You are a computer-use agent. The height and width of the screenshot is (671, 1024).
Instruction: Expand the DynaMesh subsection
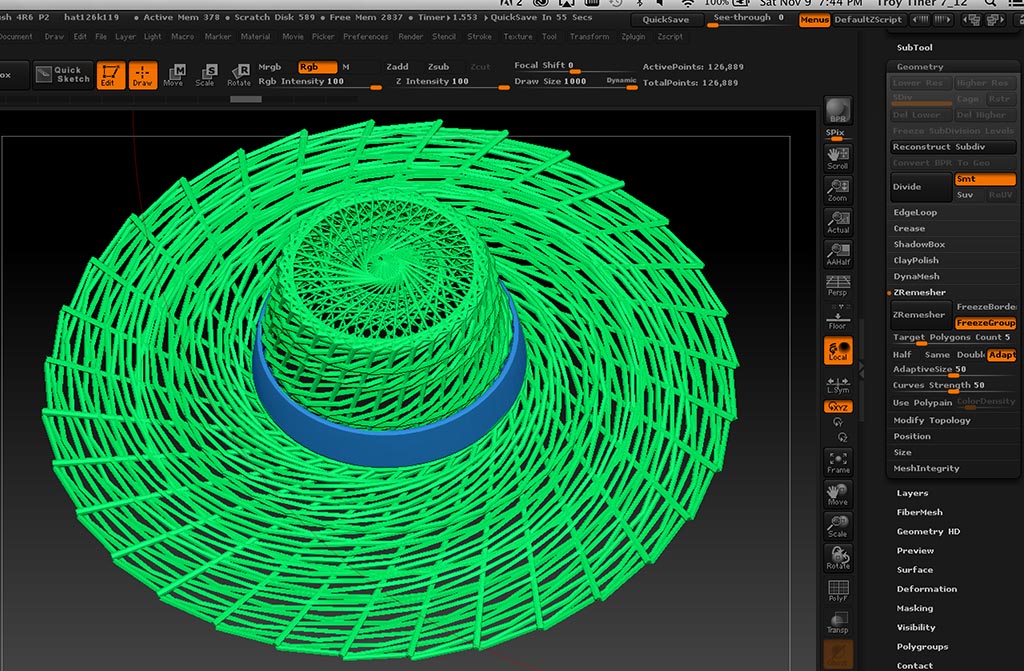916,276
